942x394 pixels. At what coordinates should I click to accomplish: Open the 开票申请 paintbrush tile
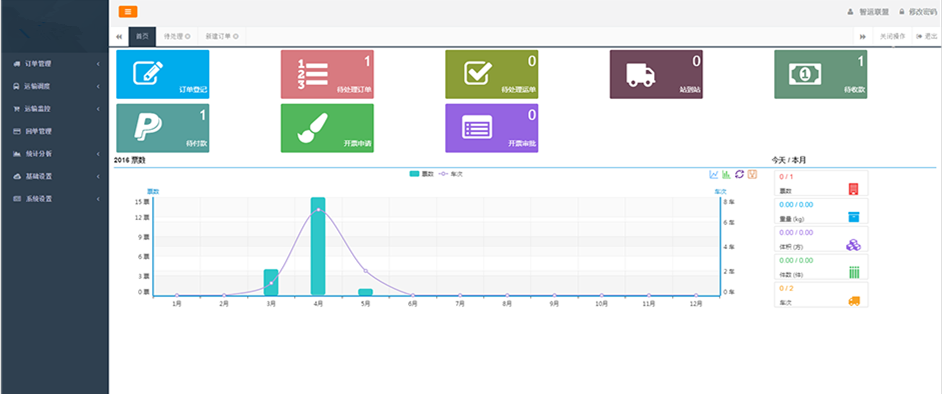pos(327,128)
